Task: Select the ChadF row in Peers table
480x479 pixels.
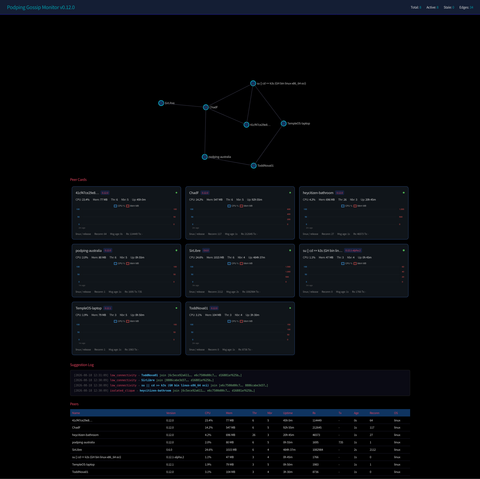Action: (240, 427)
